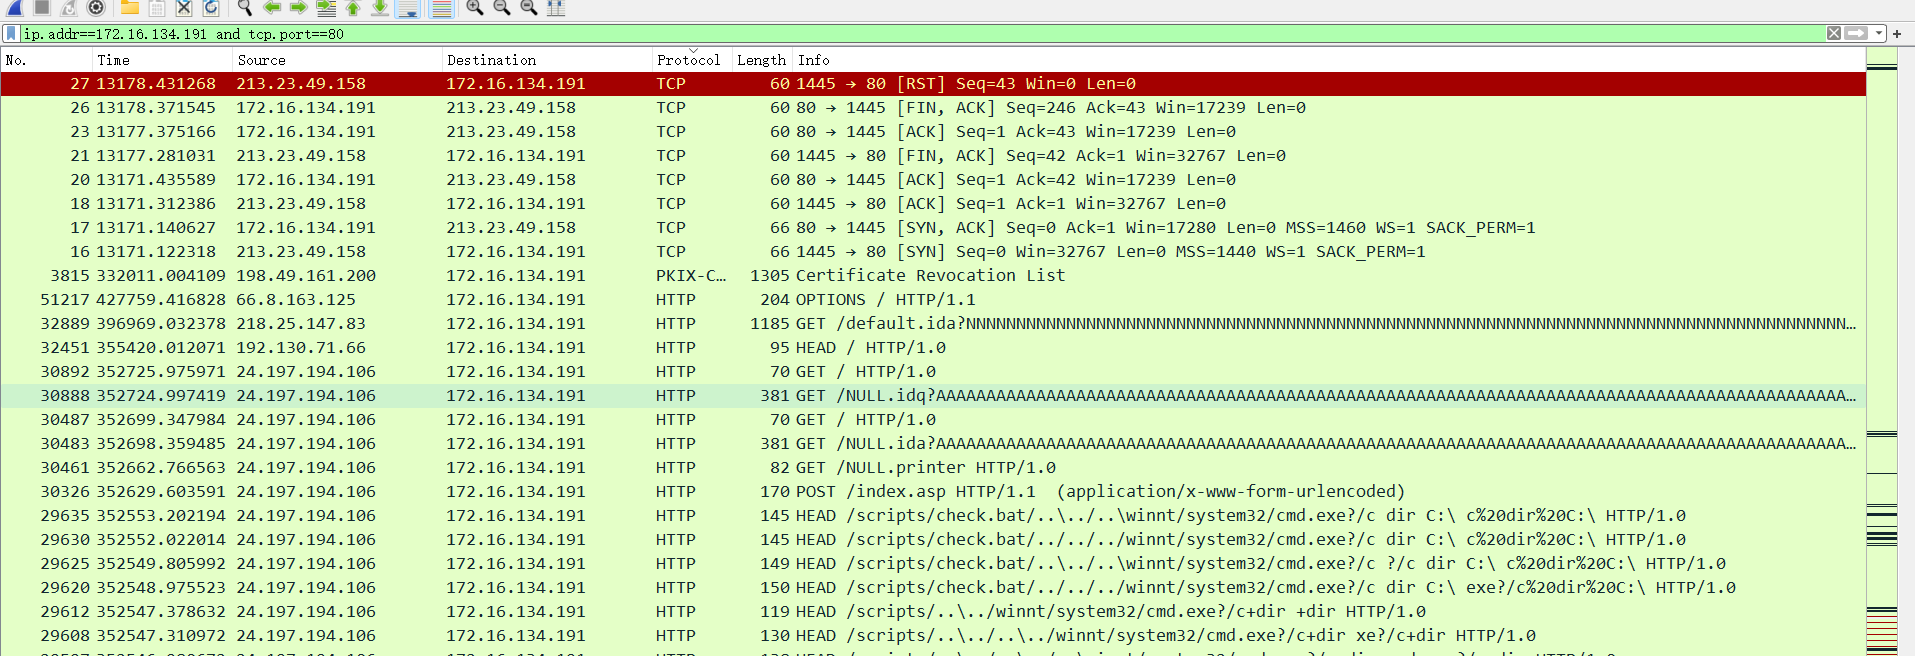Select packet 30892 GET / row

(x=933, y=372)
